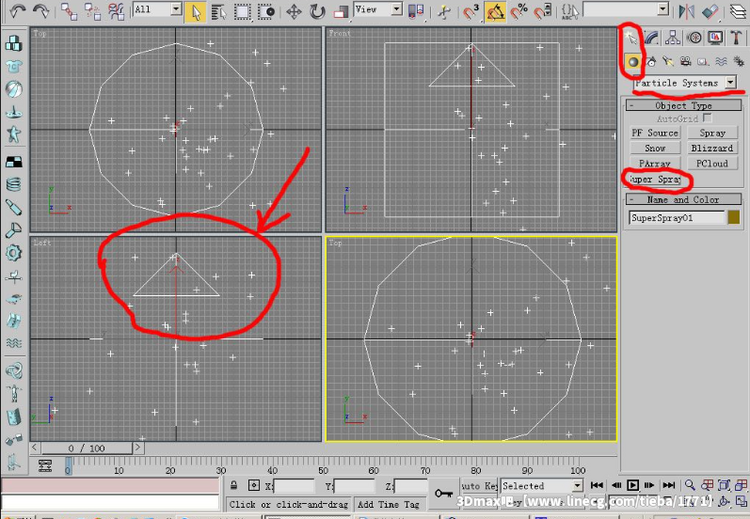Image resolution: width=750 pixels, height=519 pixels.
Task: Switch to the Hierarchy command panel tab
Action: click(673, 38)
